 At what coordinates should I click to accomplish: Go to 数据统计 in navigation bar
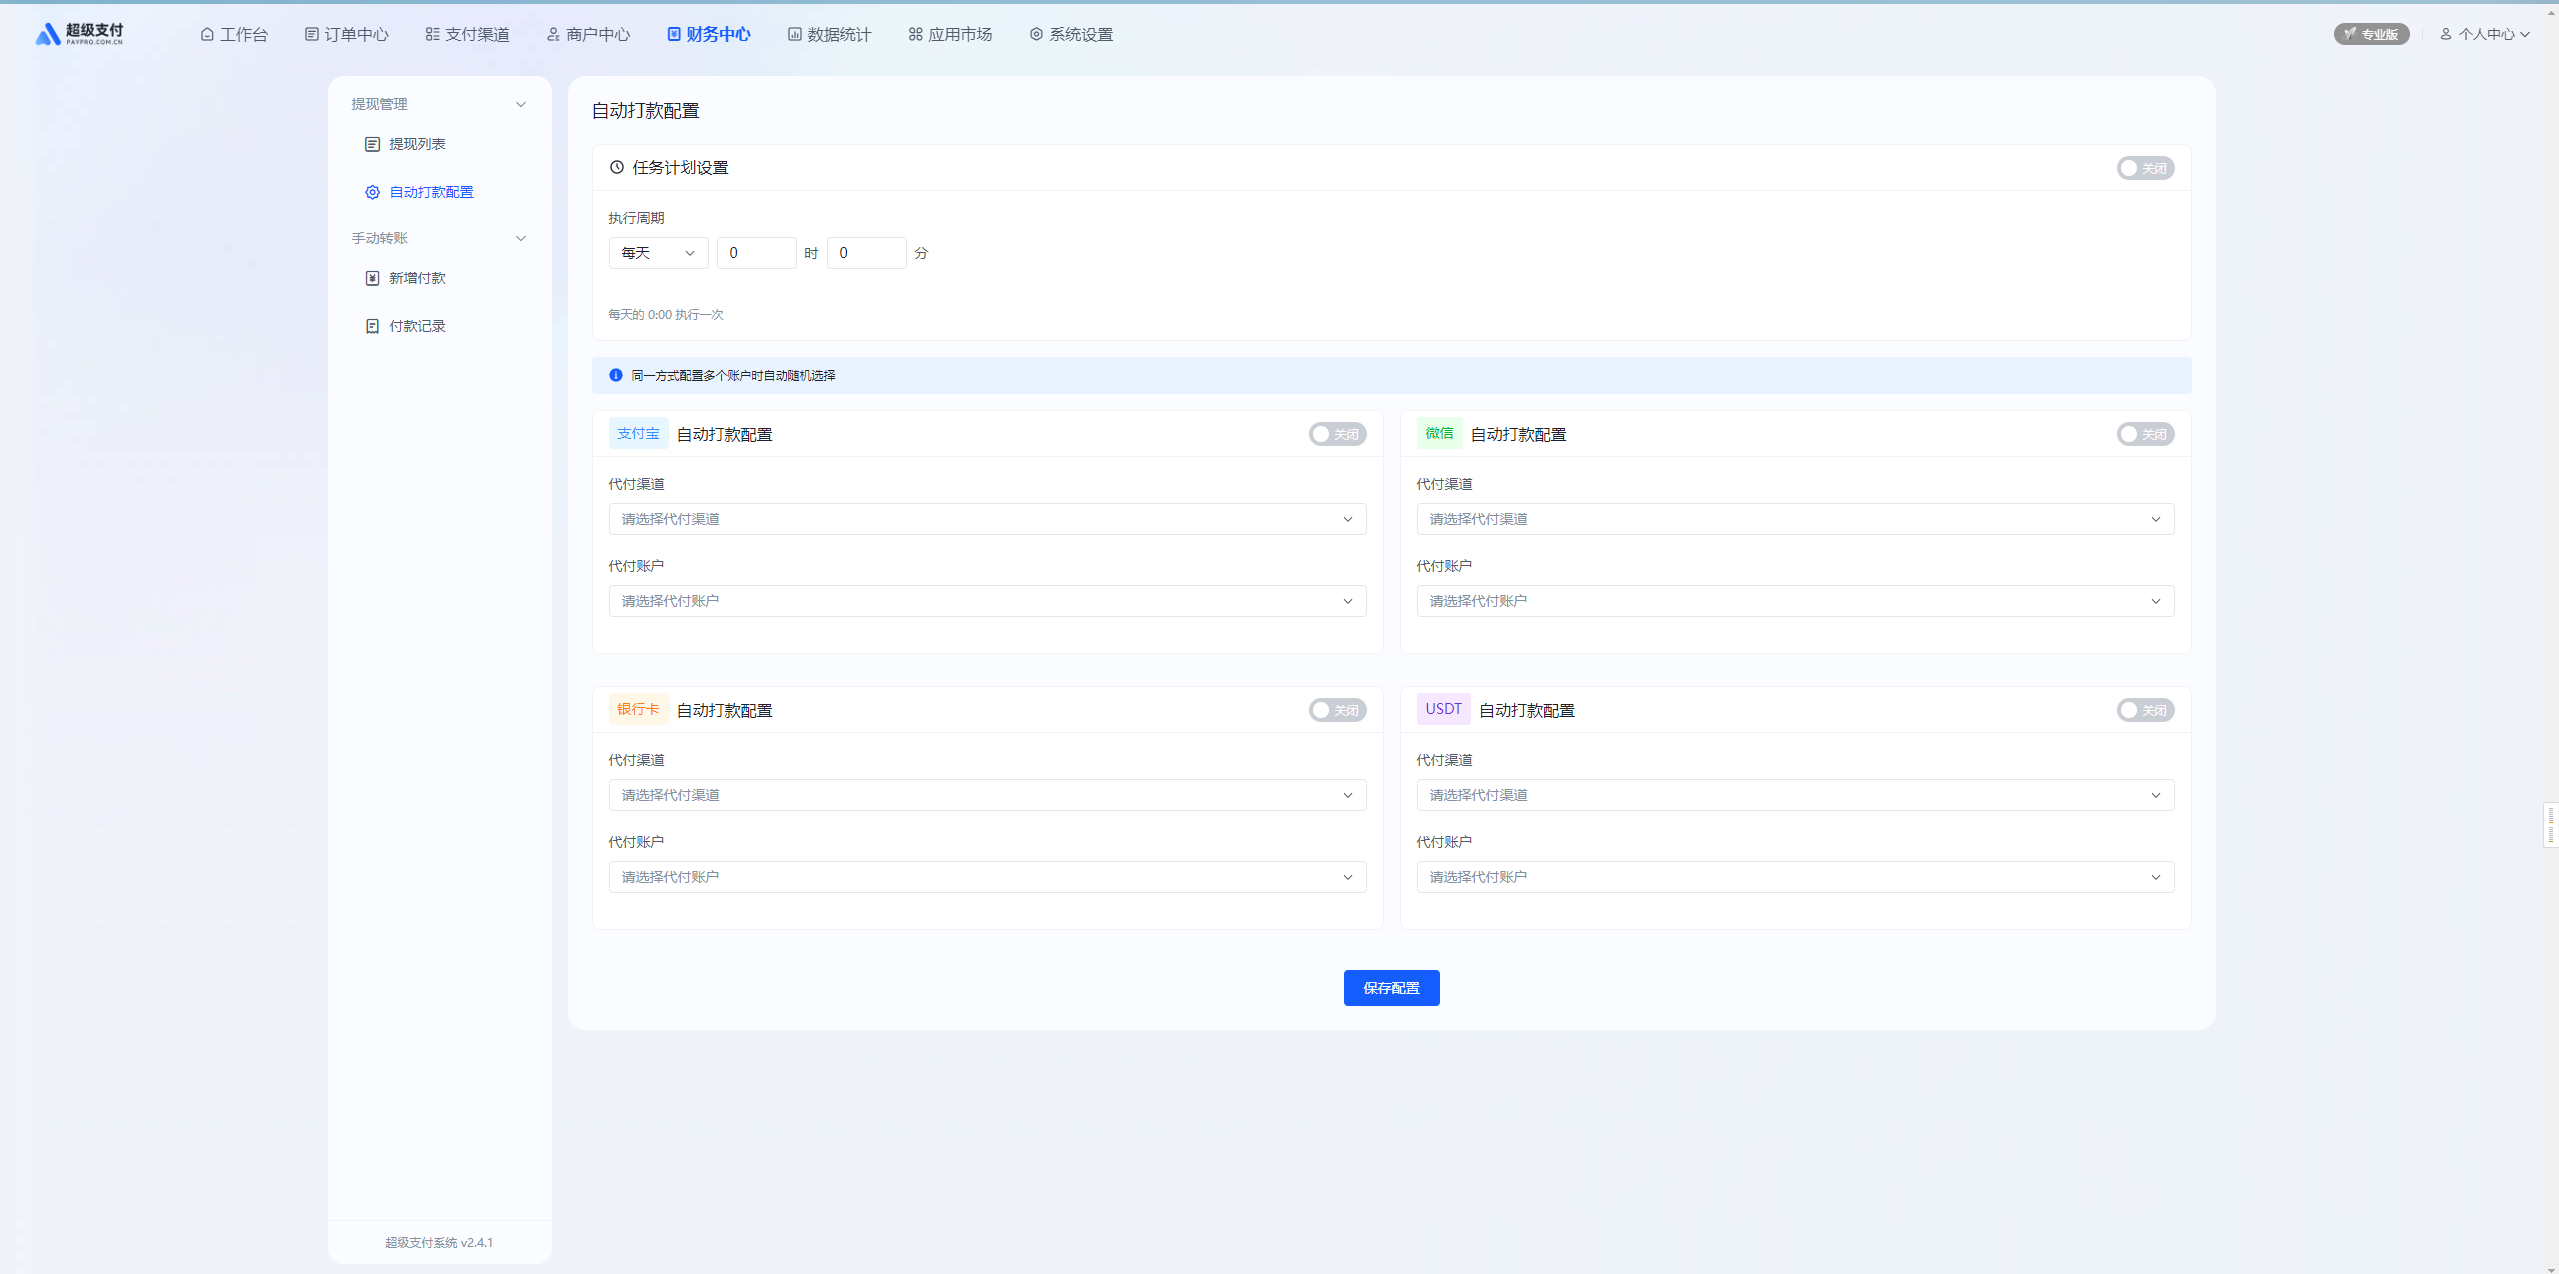[x=829, y=34]
